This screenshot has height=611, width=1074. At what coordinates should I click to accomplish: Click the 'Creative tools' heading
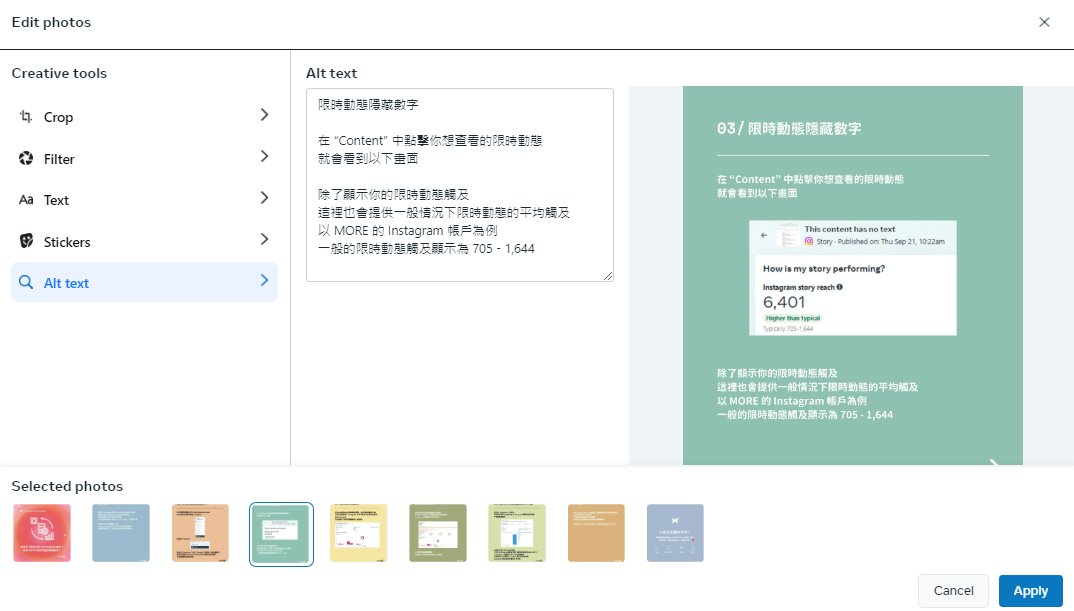coord(60,73)
